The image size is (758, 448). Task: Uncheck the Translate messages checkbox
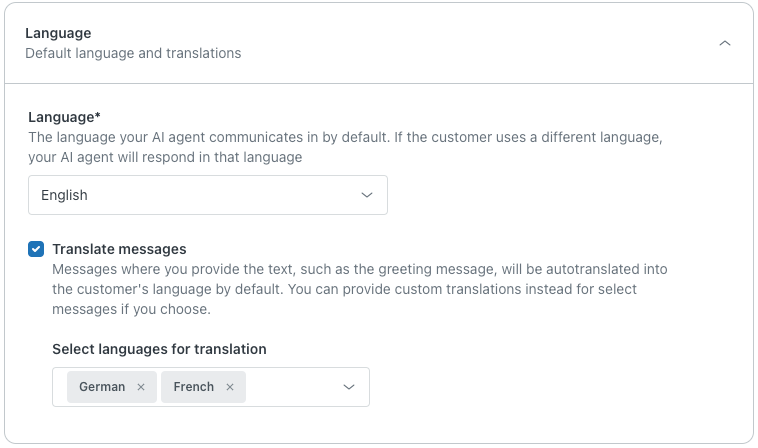[36, 249]
